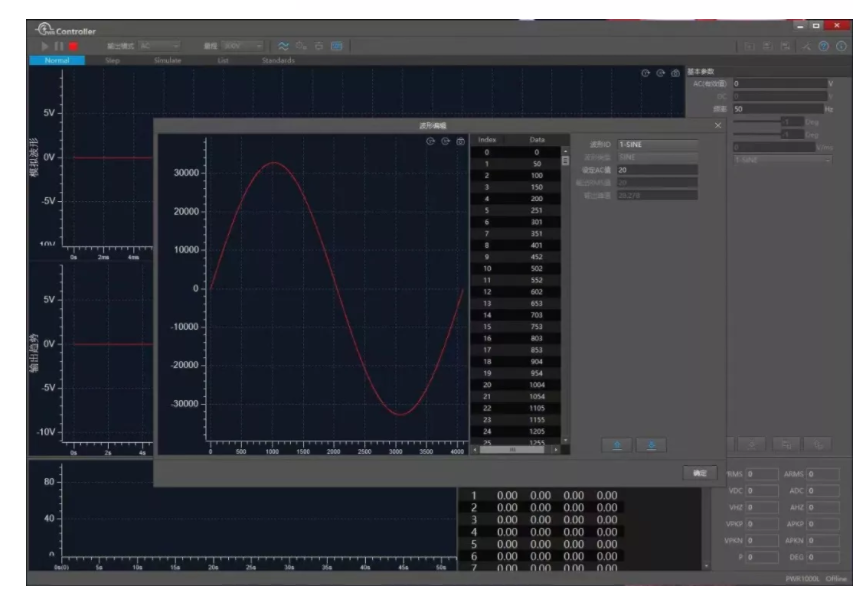Click the left upload arrow button in dialog
Image resolution: width=861 pixels, height=592 pixels.
[x=616, y=444]
